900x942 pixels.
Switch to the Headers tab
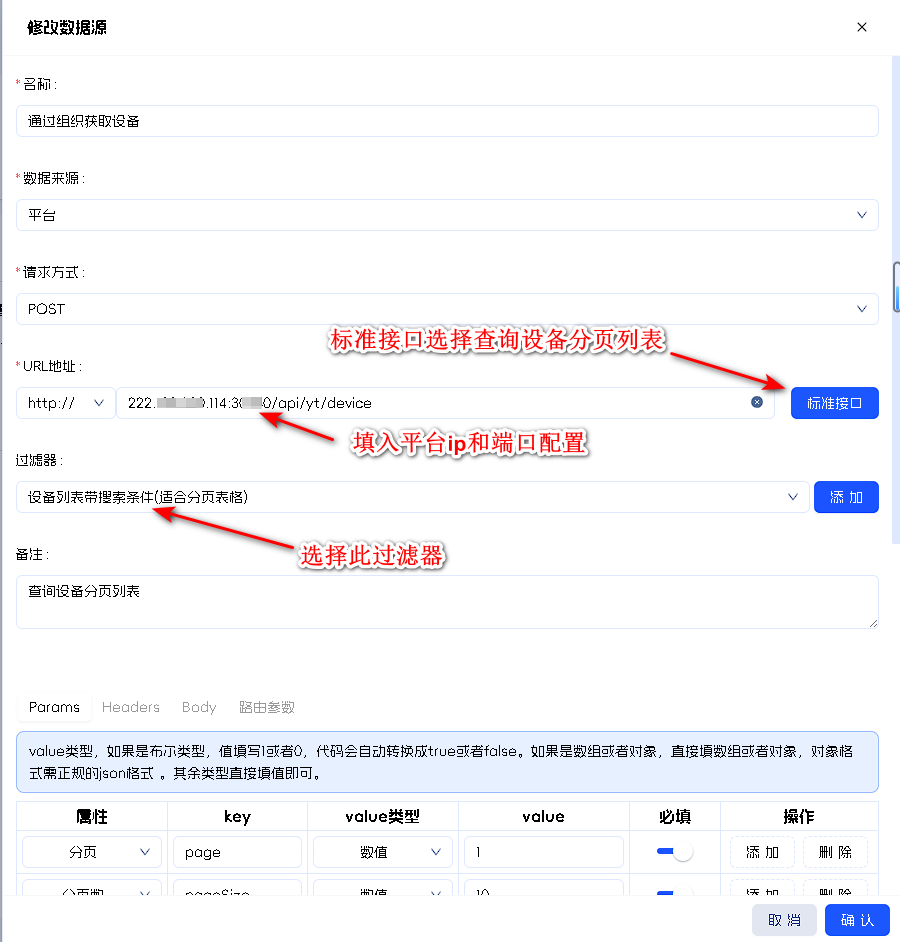[131, 707]
